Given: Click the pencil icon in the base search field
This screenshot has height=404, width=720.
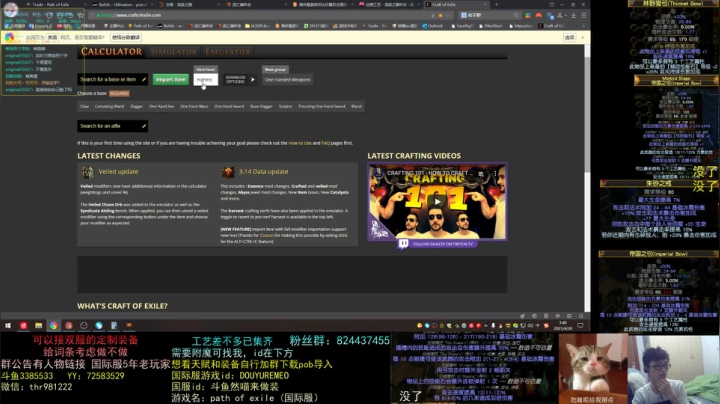Looking at the screenshot, I should 144,79.
